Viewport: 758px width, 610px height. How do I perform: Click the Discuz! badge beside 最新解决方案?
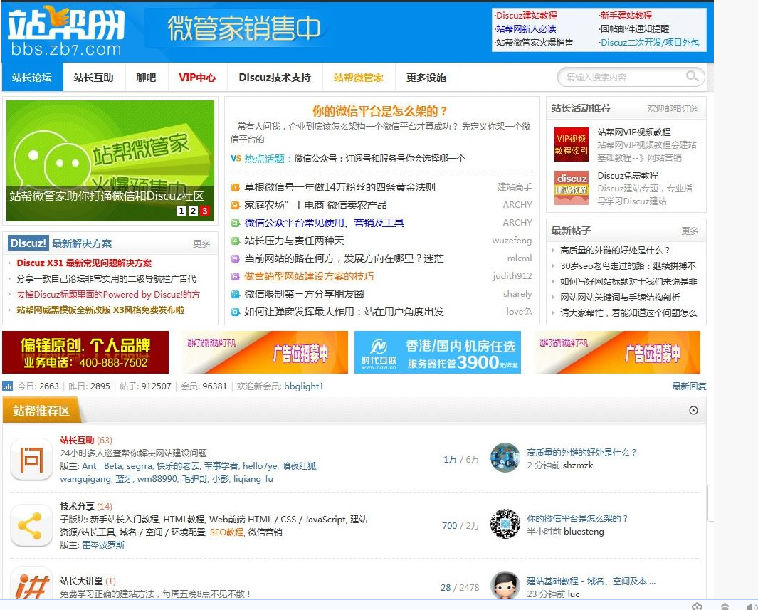point(29,243)
